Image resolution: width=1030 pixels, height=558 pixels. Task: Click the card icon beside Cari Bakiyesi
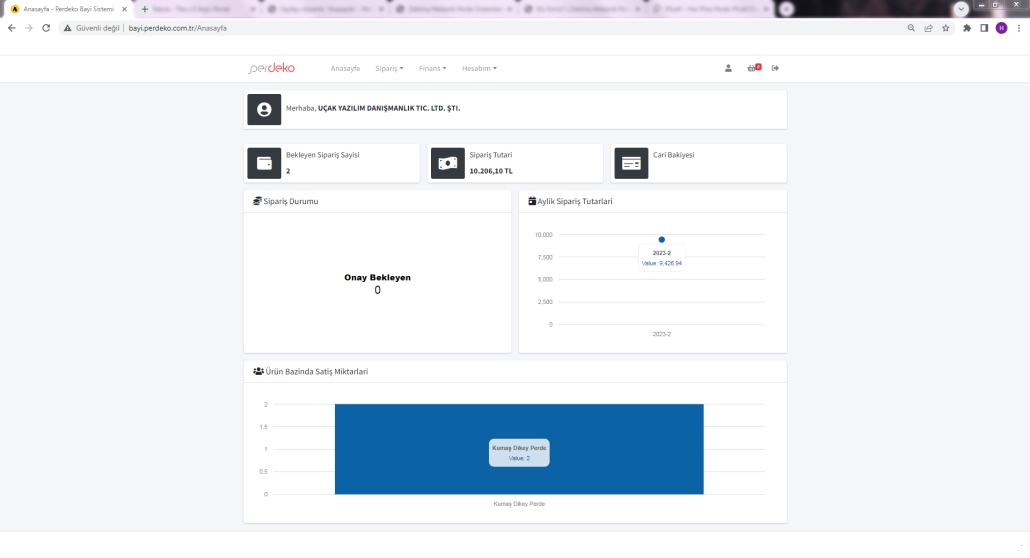coord(630,163)
